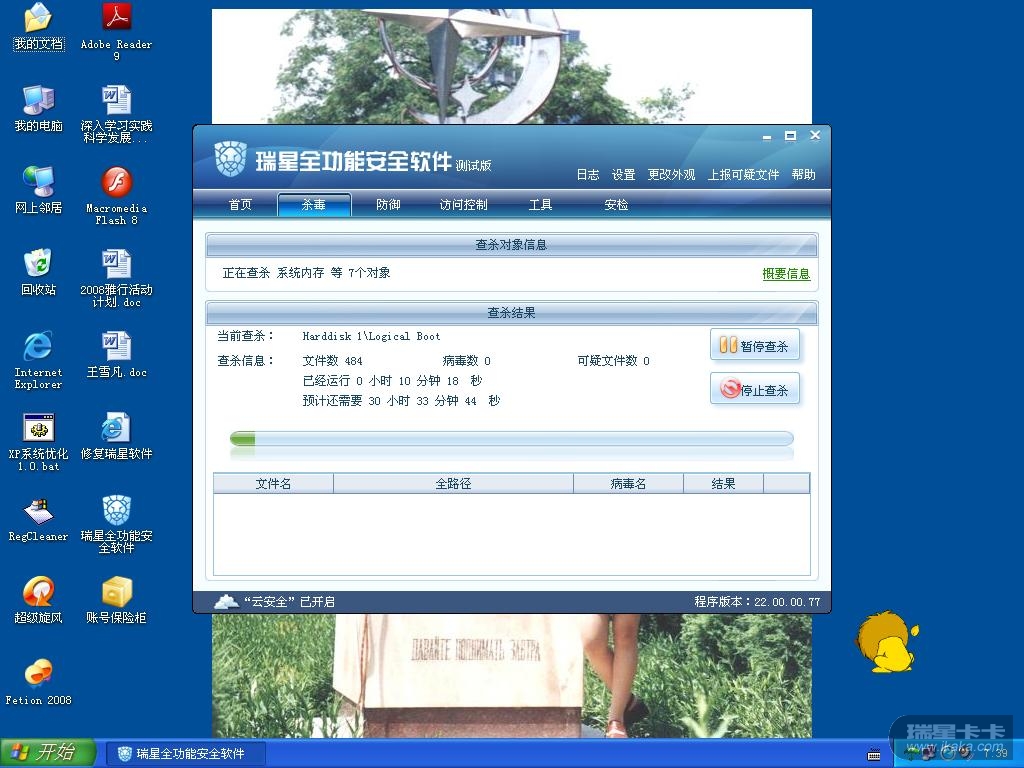Click 更改外观 in the top menu
This screenshot has height=768, width=1024.
[x=671, y=174]
